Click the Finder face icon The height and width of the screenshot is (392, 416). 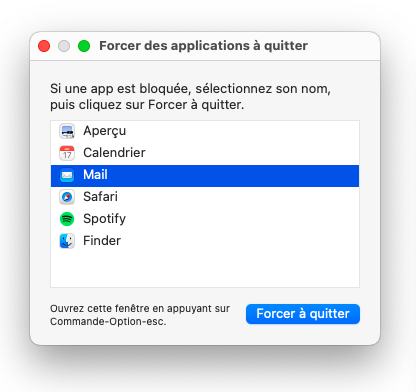[67, 241]
